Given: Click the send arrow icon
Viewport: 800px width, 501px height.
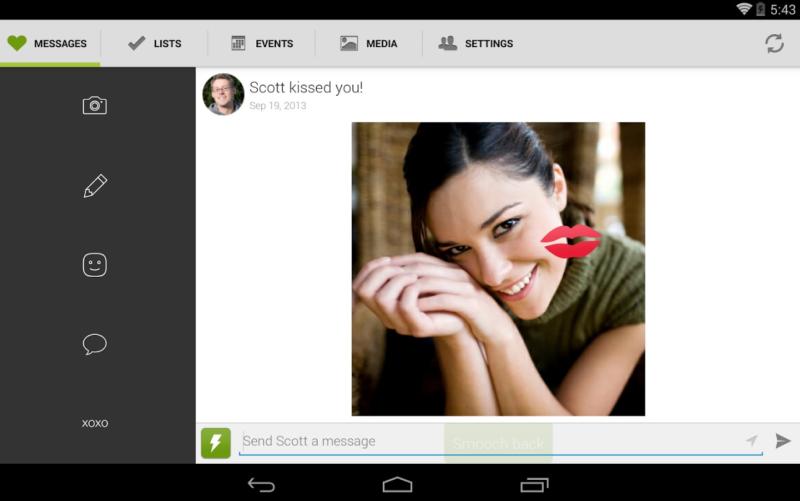Looking at the screenshot, I should click(x=782, y=441).
